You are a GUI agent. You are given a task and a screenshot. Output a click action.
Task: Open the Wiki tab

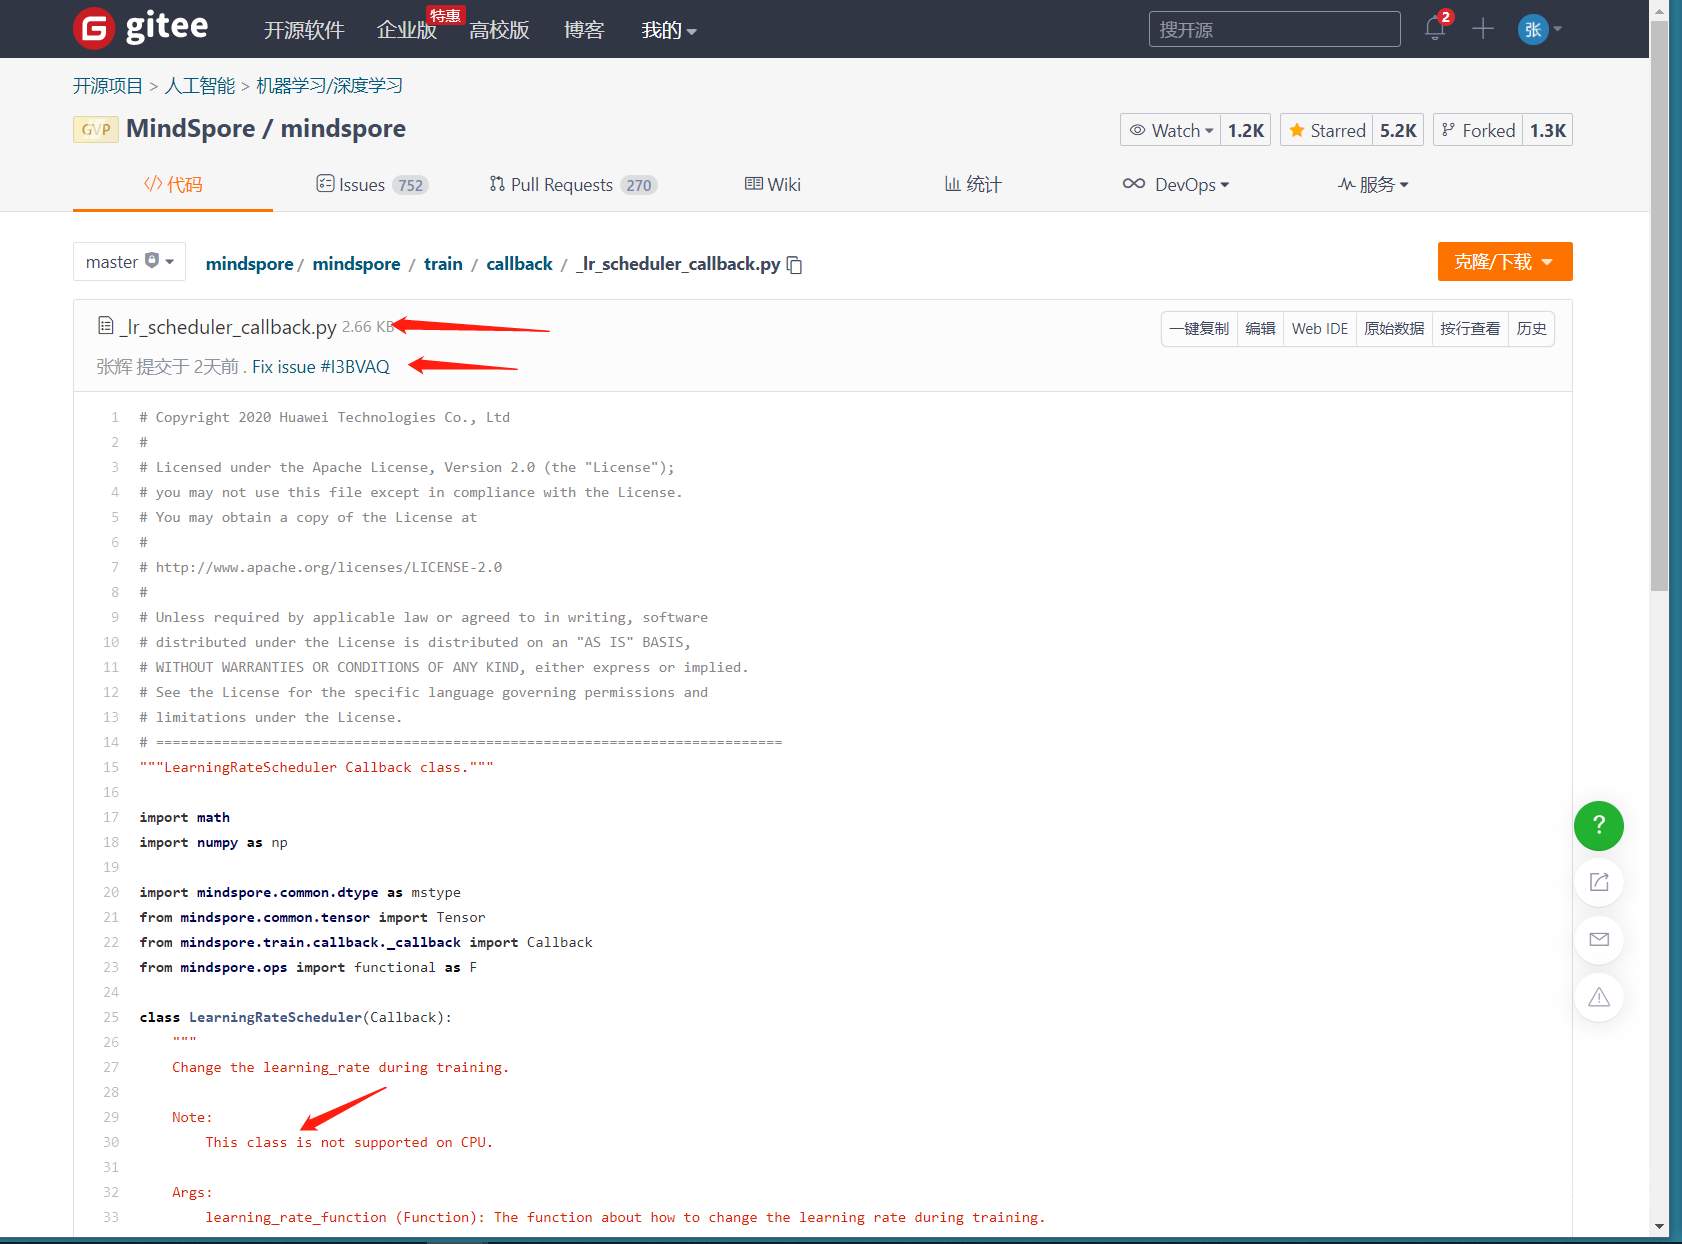point(773,184)
